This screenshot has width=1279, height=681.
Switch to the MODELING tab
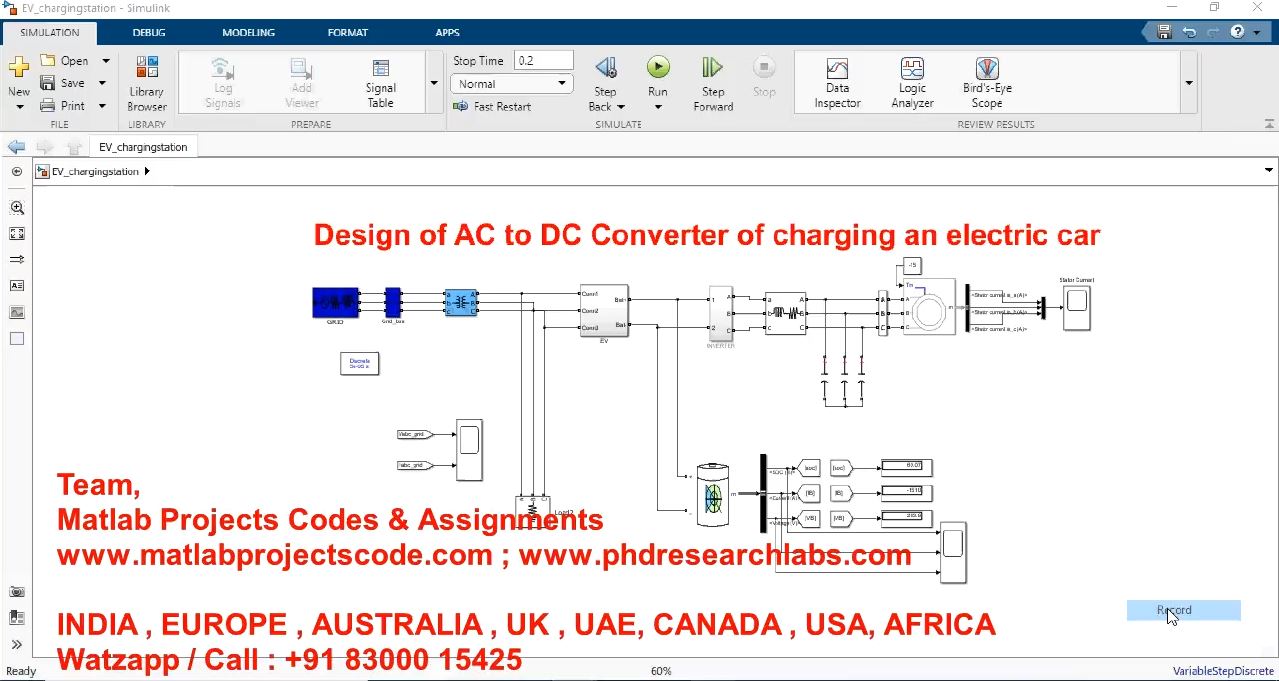tap(248, 32)
